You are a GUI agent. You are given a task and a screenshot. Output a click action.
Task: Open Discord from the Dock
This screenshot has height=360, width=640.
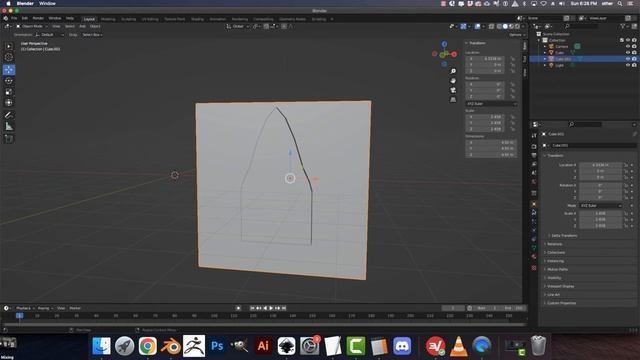(x=402, y=346)
